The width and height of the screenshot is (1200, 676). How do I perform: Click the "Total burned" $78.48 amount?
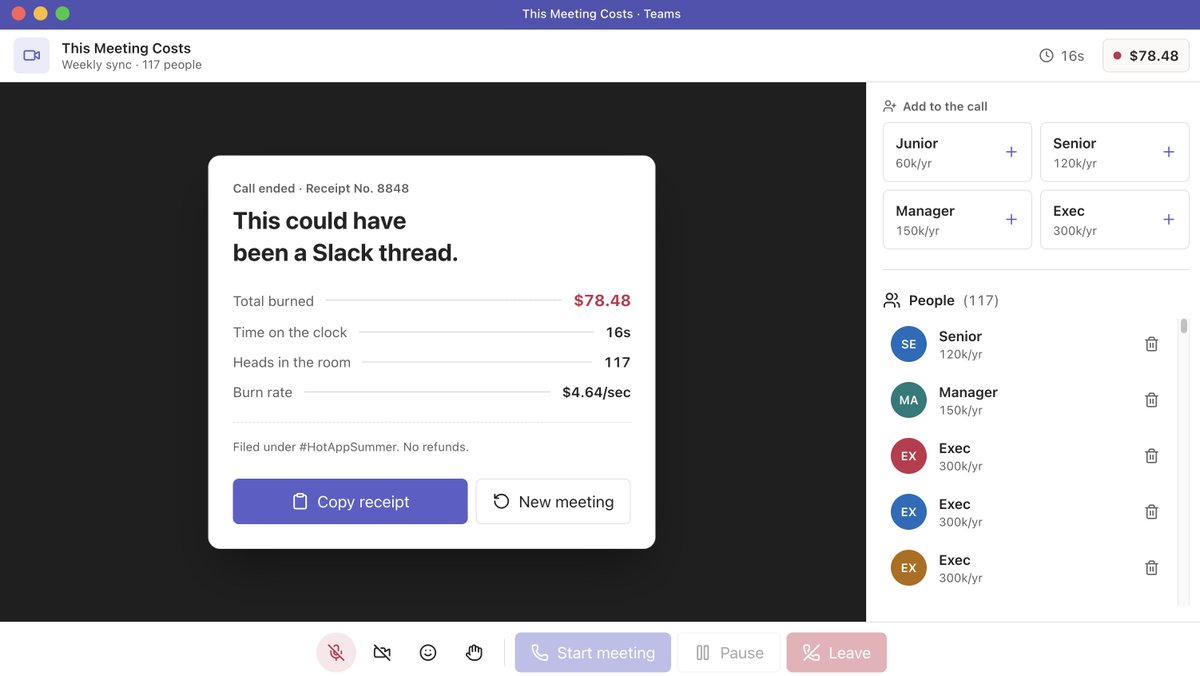tap(602, 301)
